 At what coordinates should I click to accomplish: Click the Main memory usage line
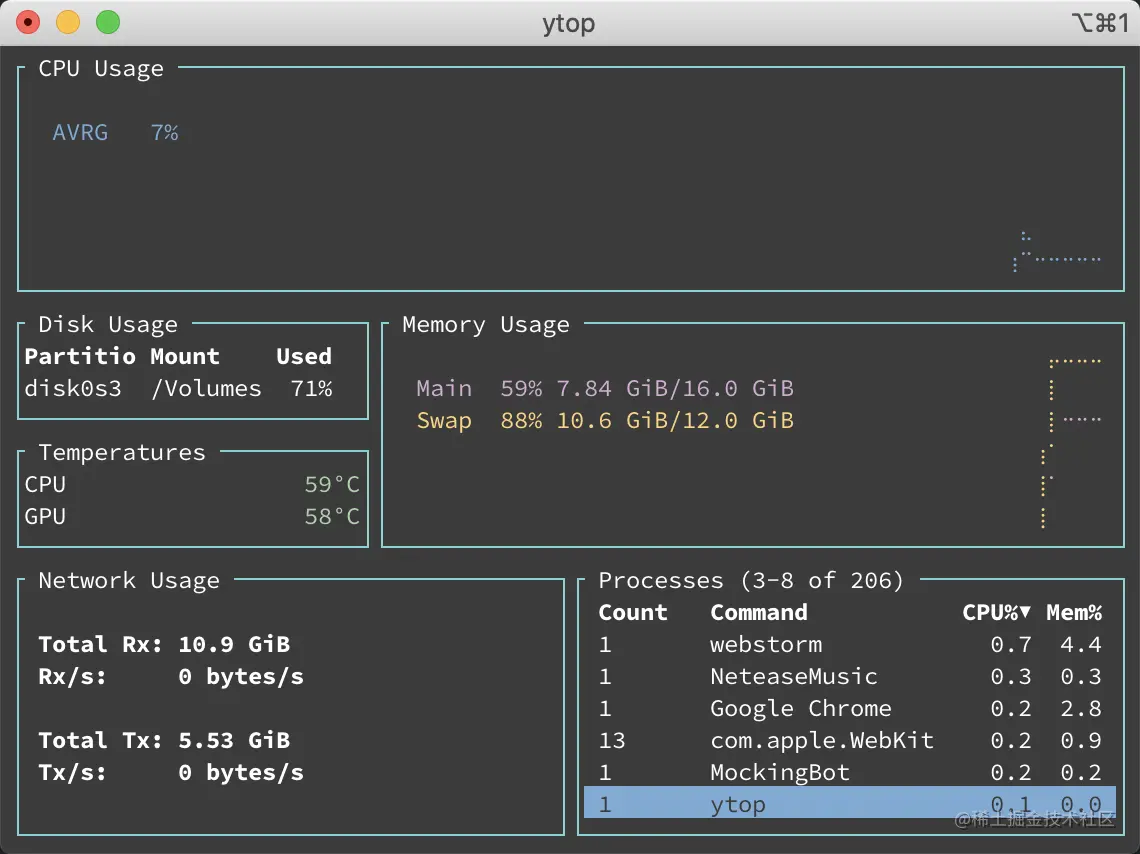pyautogui.click(x=604, y=388)
